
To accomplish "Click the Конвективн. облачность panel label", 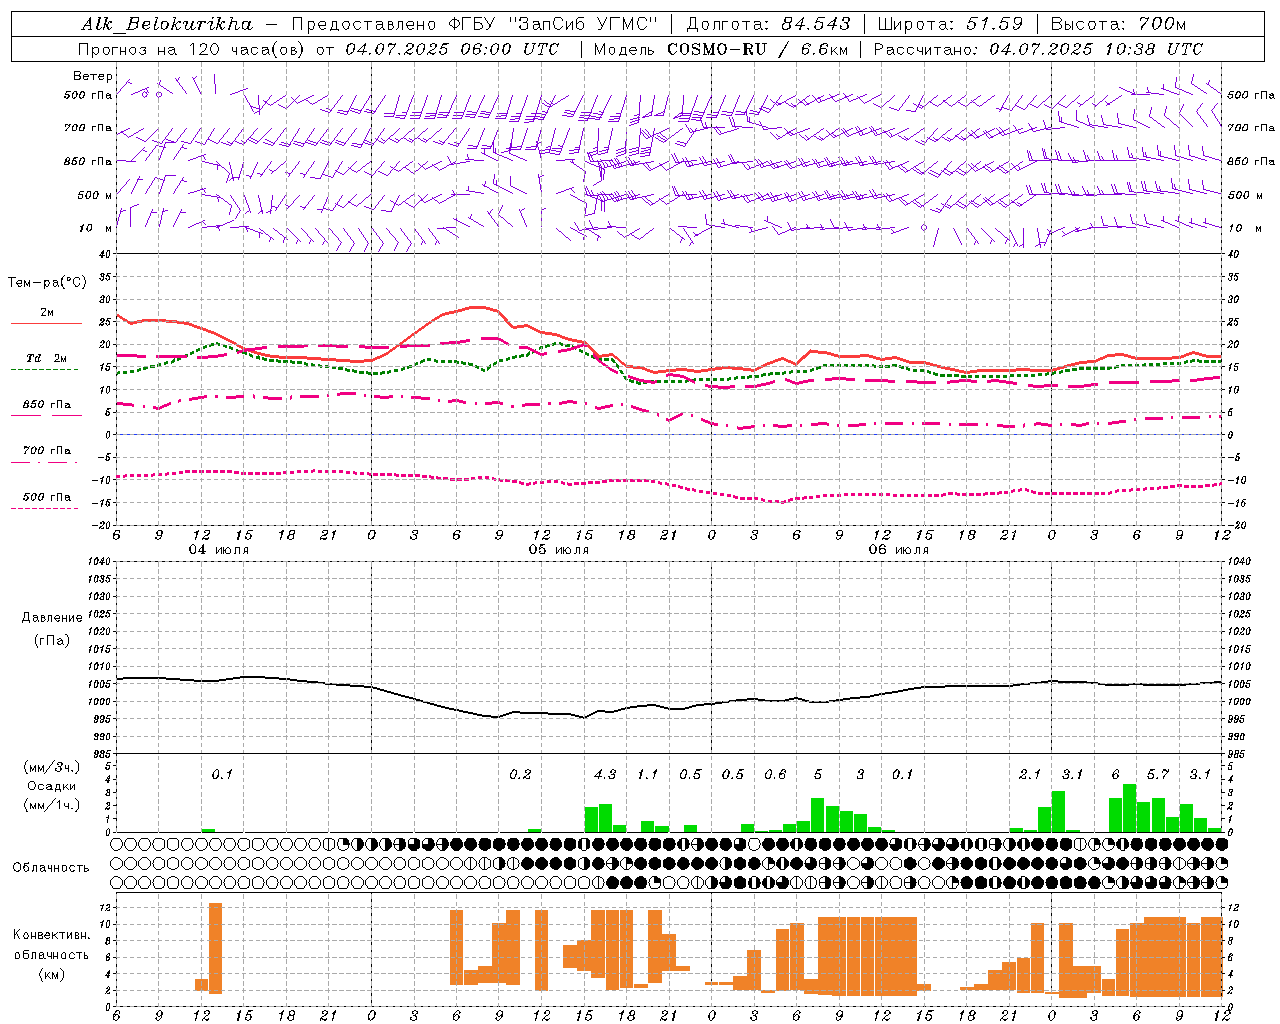I will click(x=51, y=954).
